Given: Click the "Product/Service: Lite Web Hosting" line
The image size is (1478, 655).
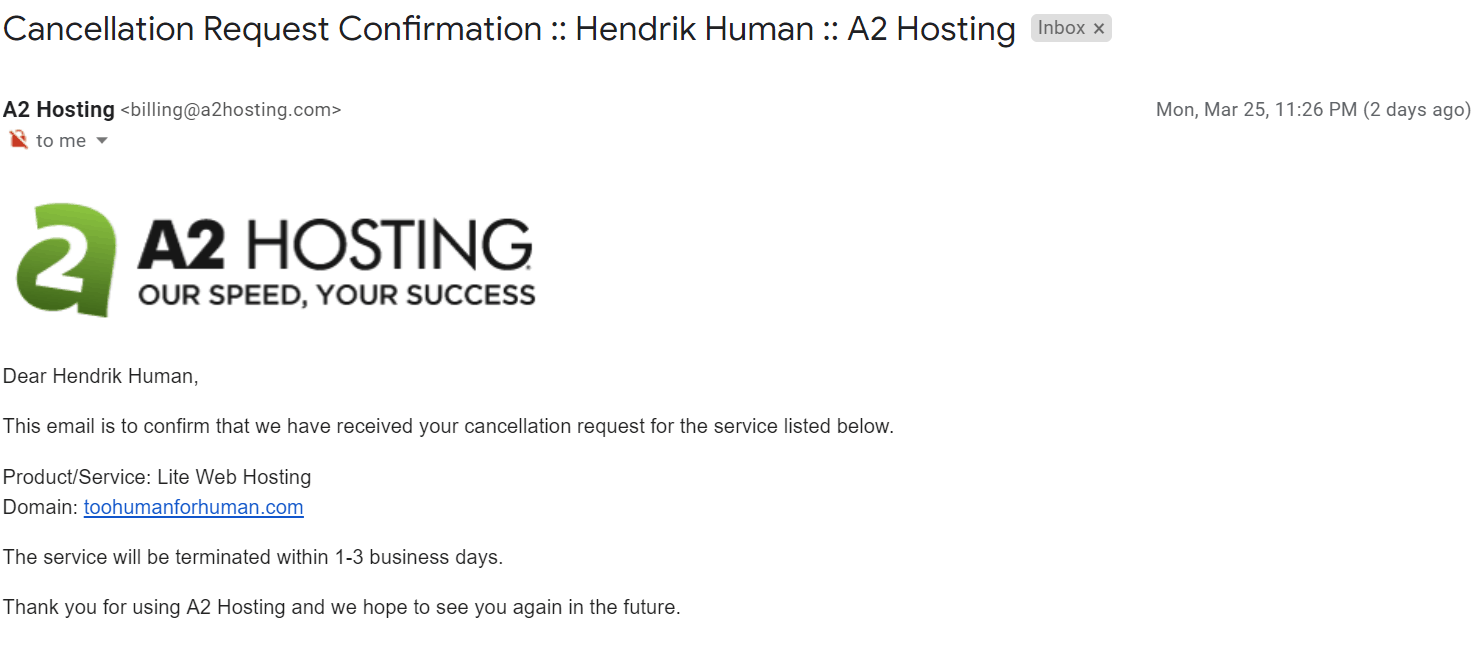Looking at the screenshot, I should coord(157,477).
